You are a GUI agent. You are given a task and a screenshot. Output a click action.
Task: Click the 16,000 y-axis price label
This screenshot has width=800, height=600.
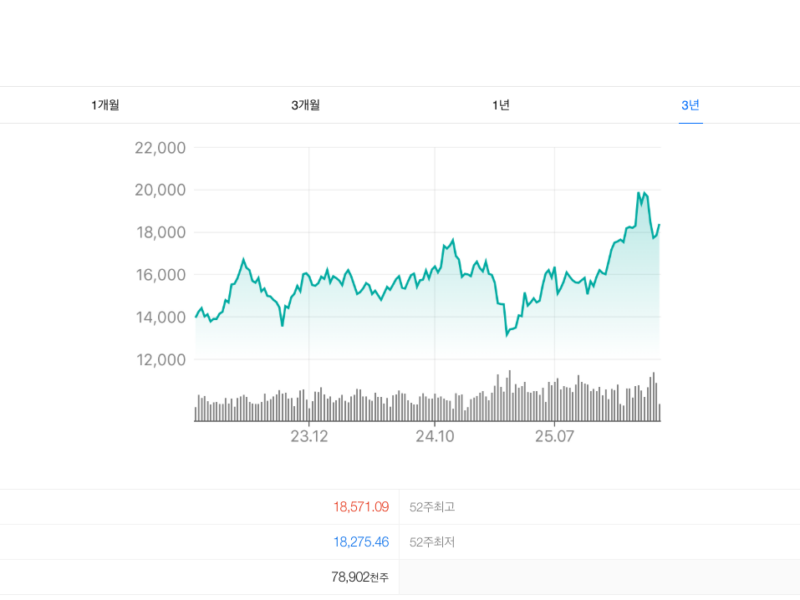click(160, 275)
